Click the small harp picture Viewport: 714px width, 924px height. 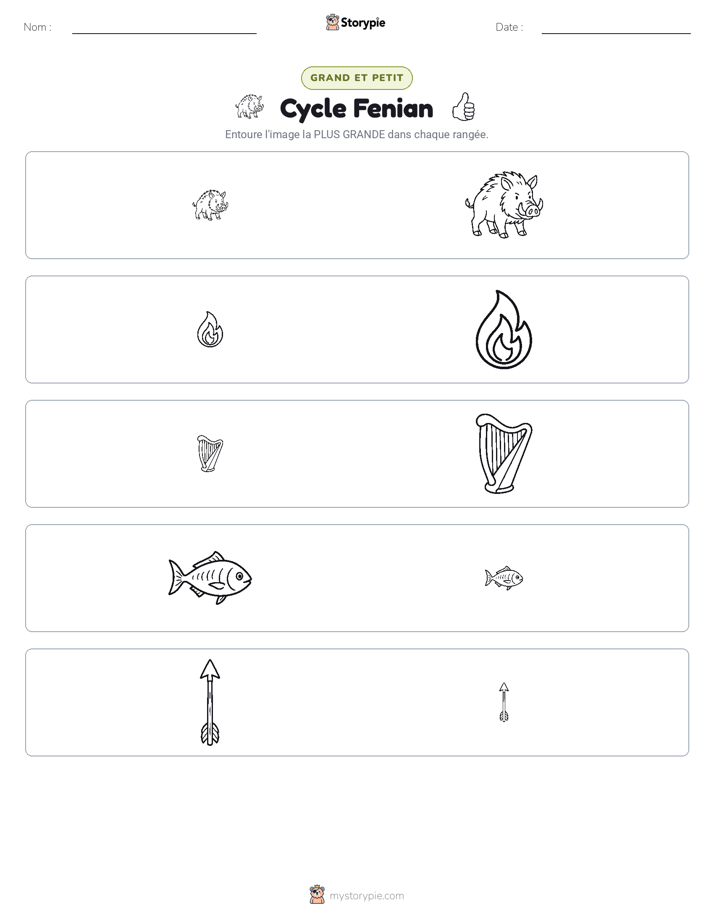coord(210,454)
